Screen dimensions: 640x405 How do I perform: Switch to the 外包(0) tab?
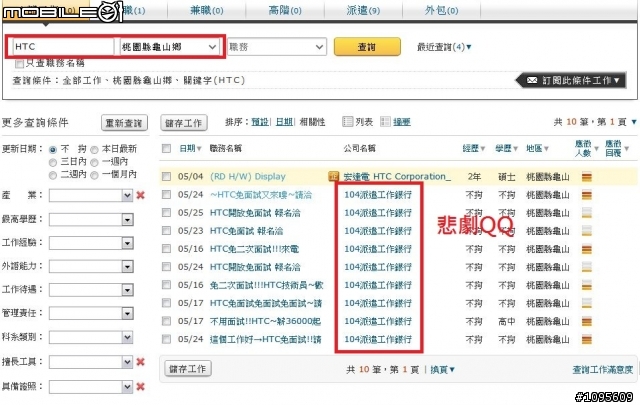(441, 10)
